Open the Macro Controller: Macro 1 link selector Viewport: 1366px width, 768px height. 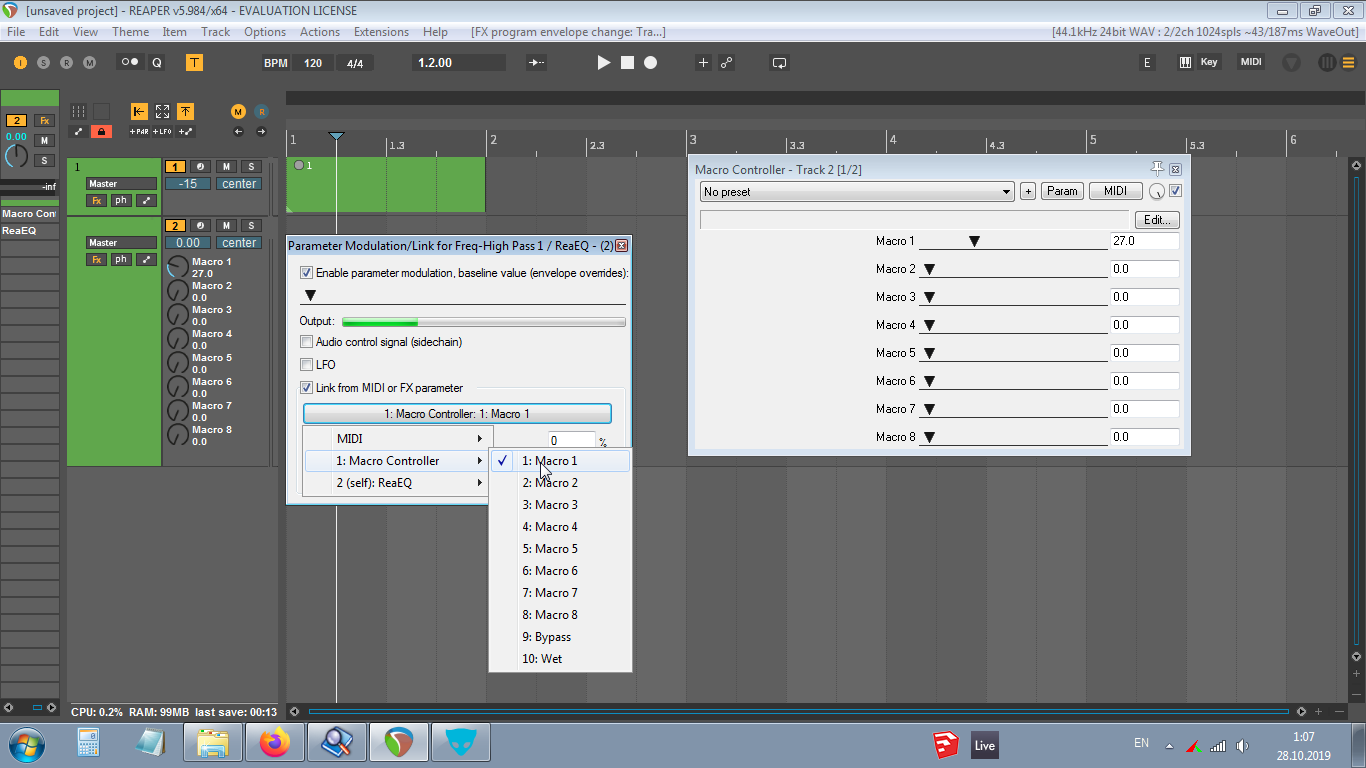tap(457, 414)
